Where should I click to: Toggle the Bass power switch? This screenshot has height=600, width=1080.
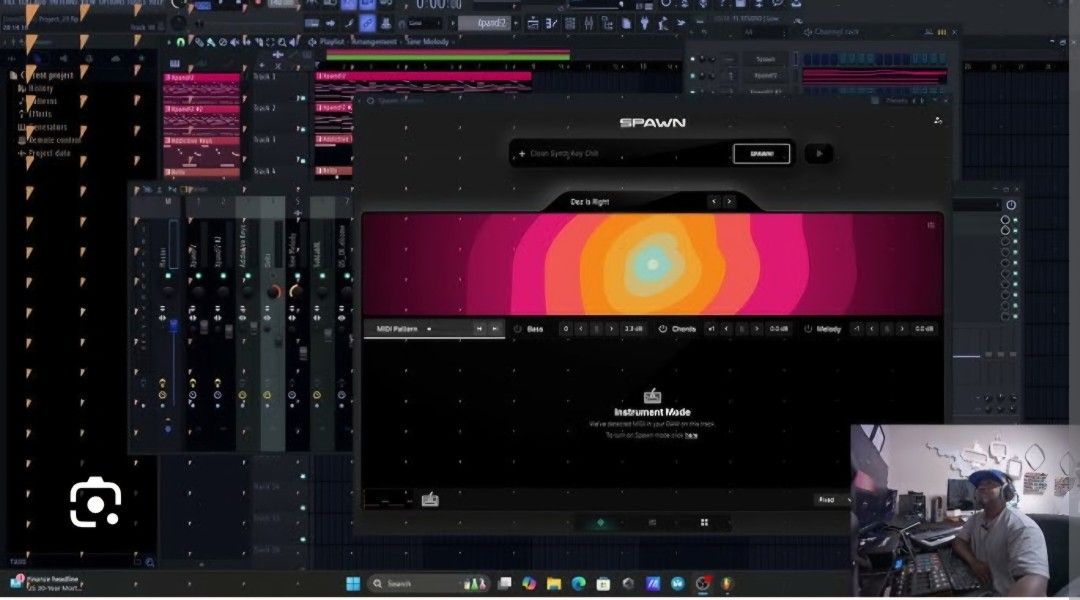click(x=518, y=329)
